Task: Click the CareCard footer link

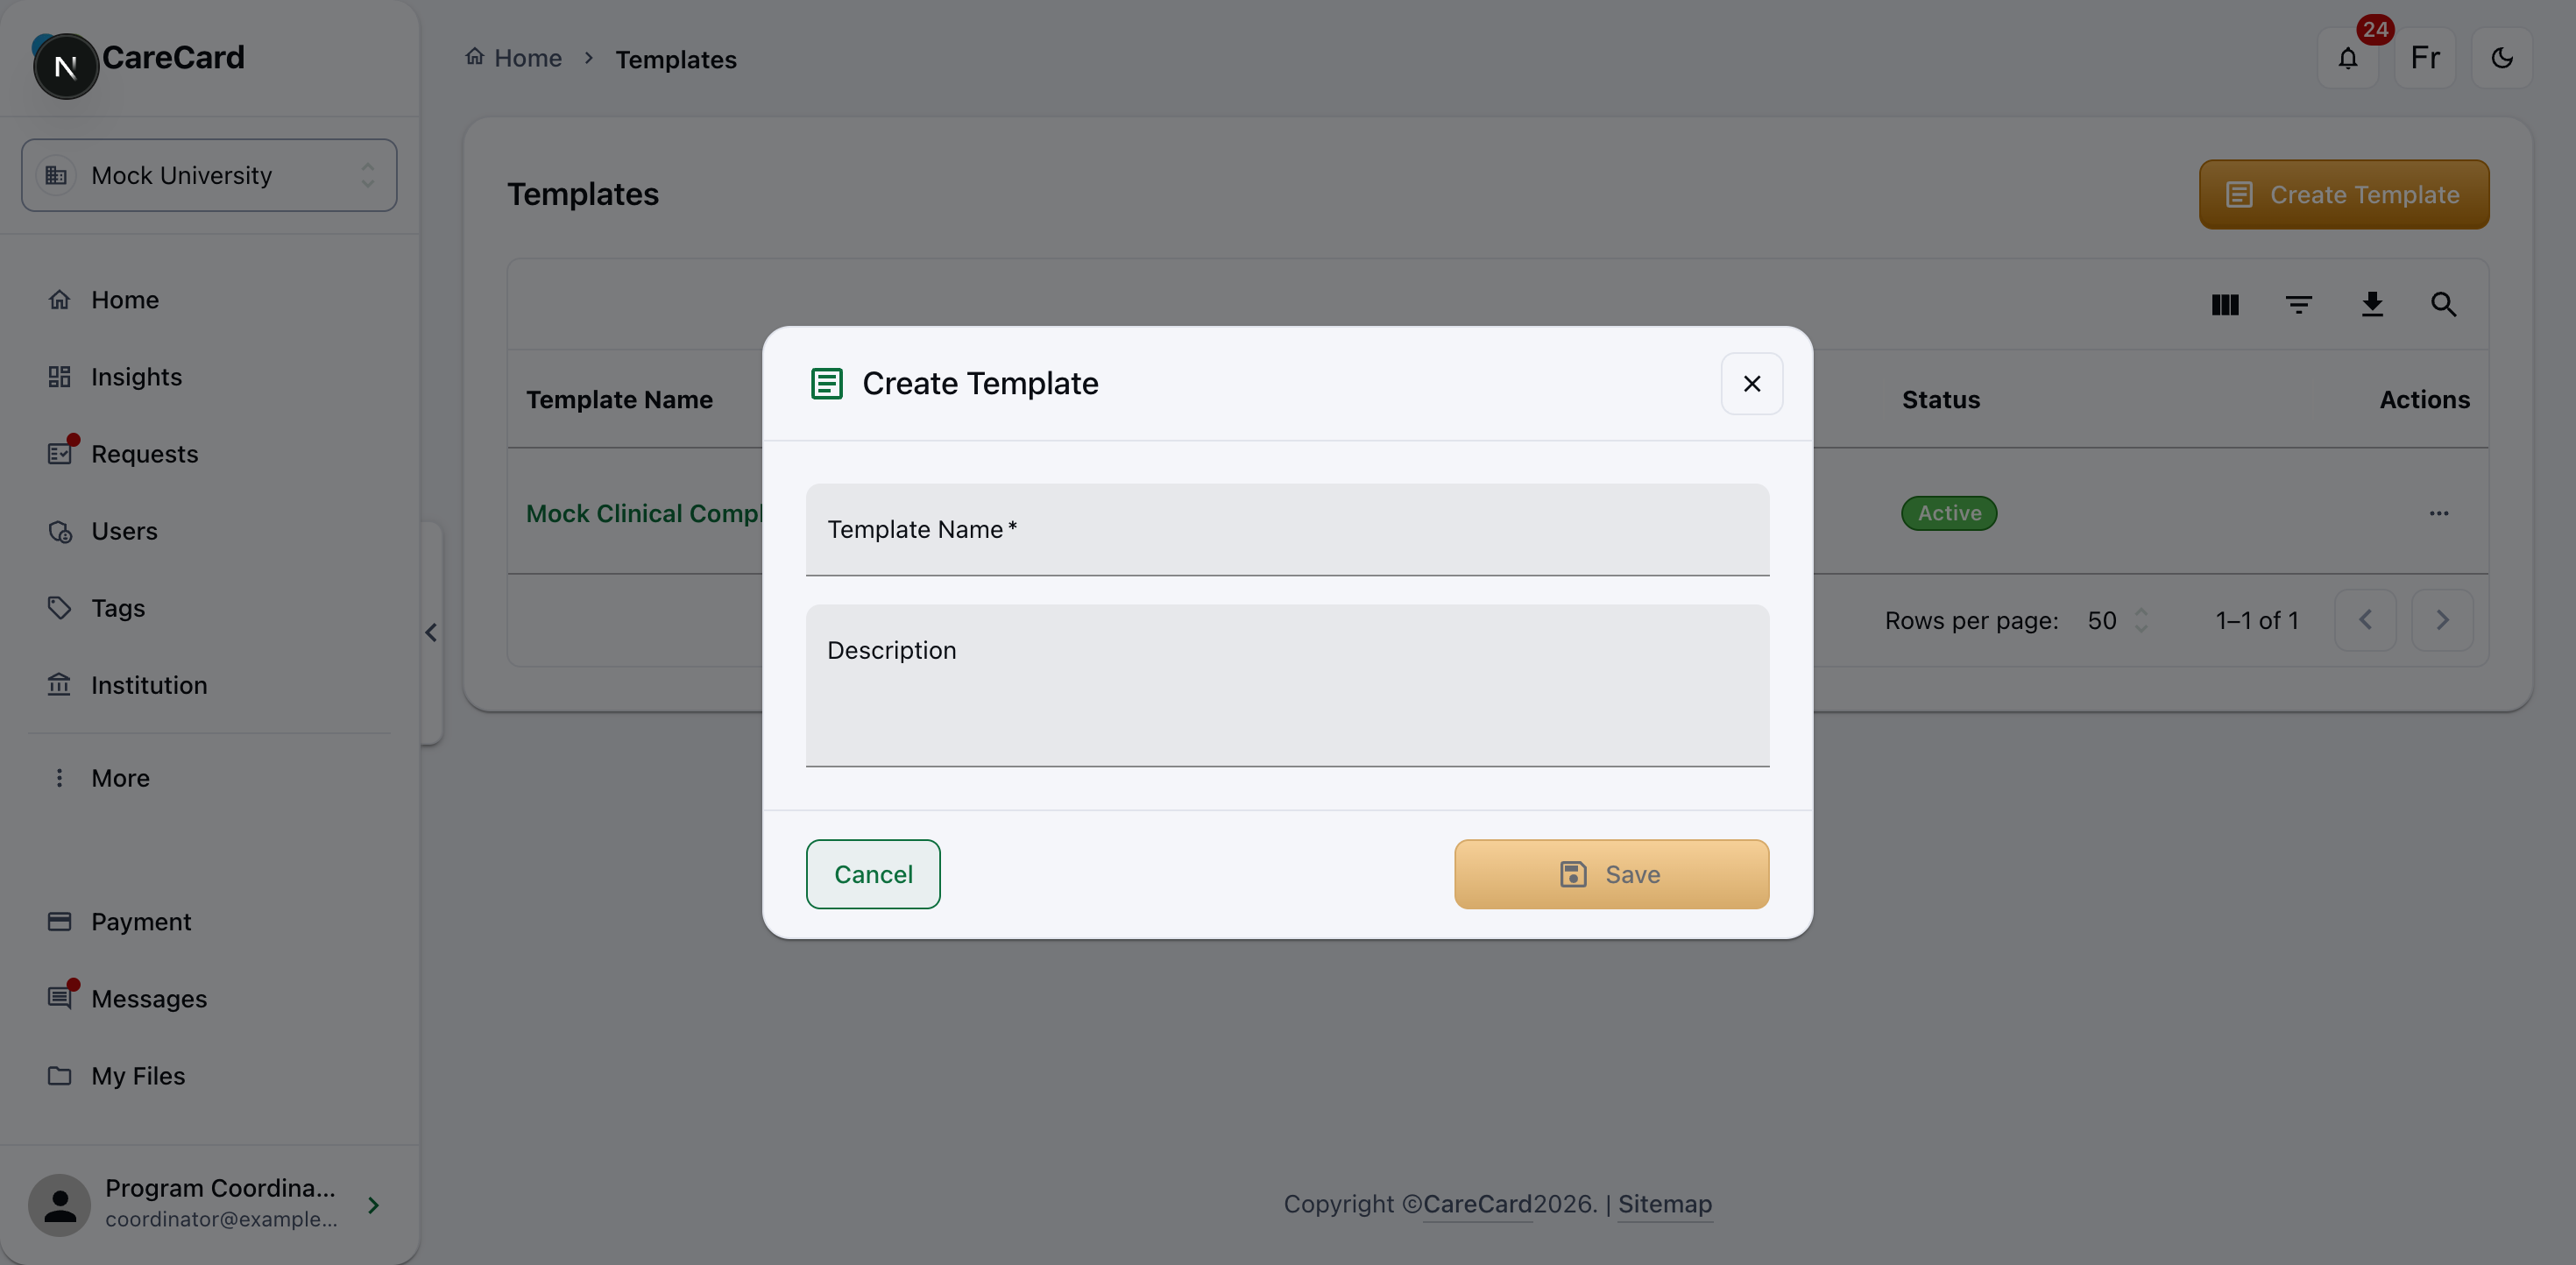Action: (1477, 1204)
